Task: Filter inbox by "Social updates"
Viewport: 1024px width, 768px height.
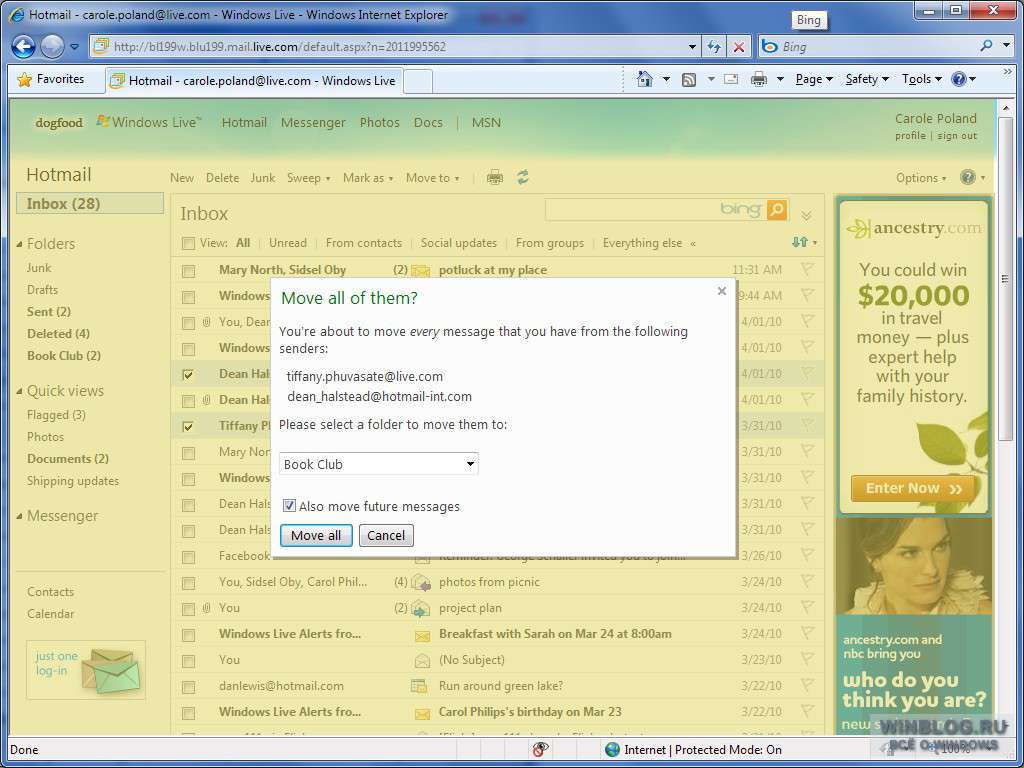Action: 458,243
